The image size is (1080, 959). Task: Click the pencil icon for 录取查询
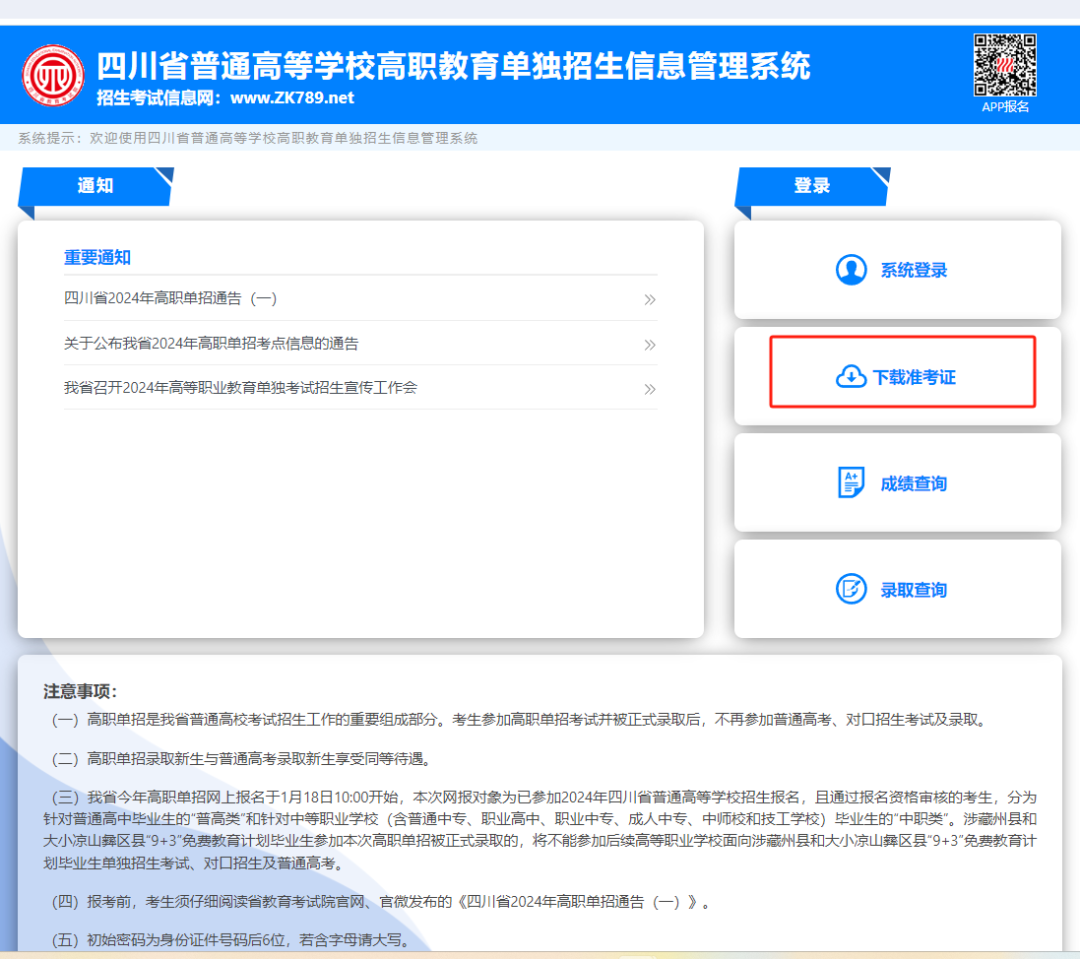coord(850,589)
